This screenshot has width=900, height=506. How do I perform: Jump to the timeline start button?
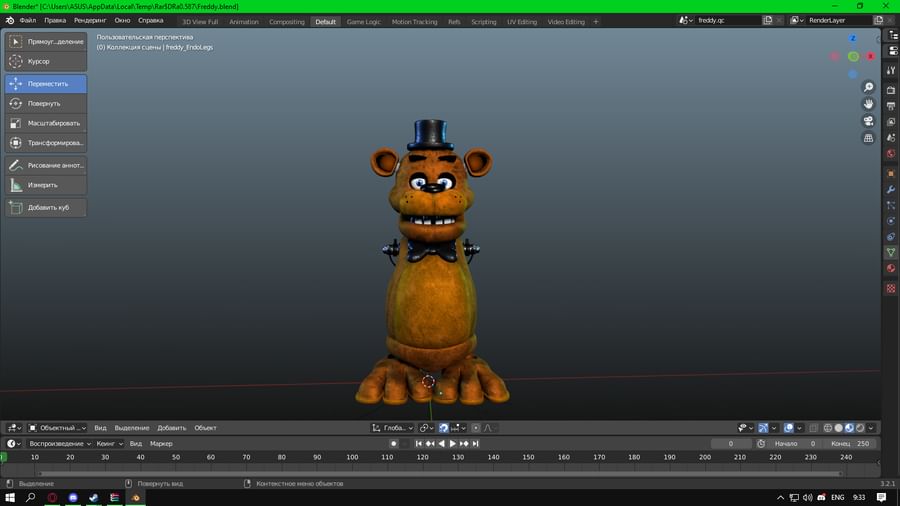[x=418, y=443]
